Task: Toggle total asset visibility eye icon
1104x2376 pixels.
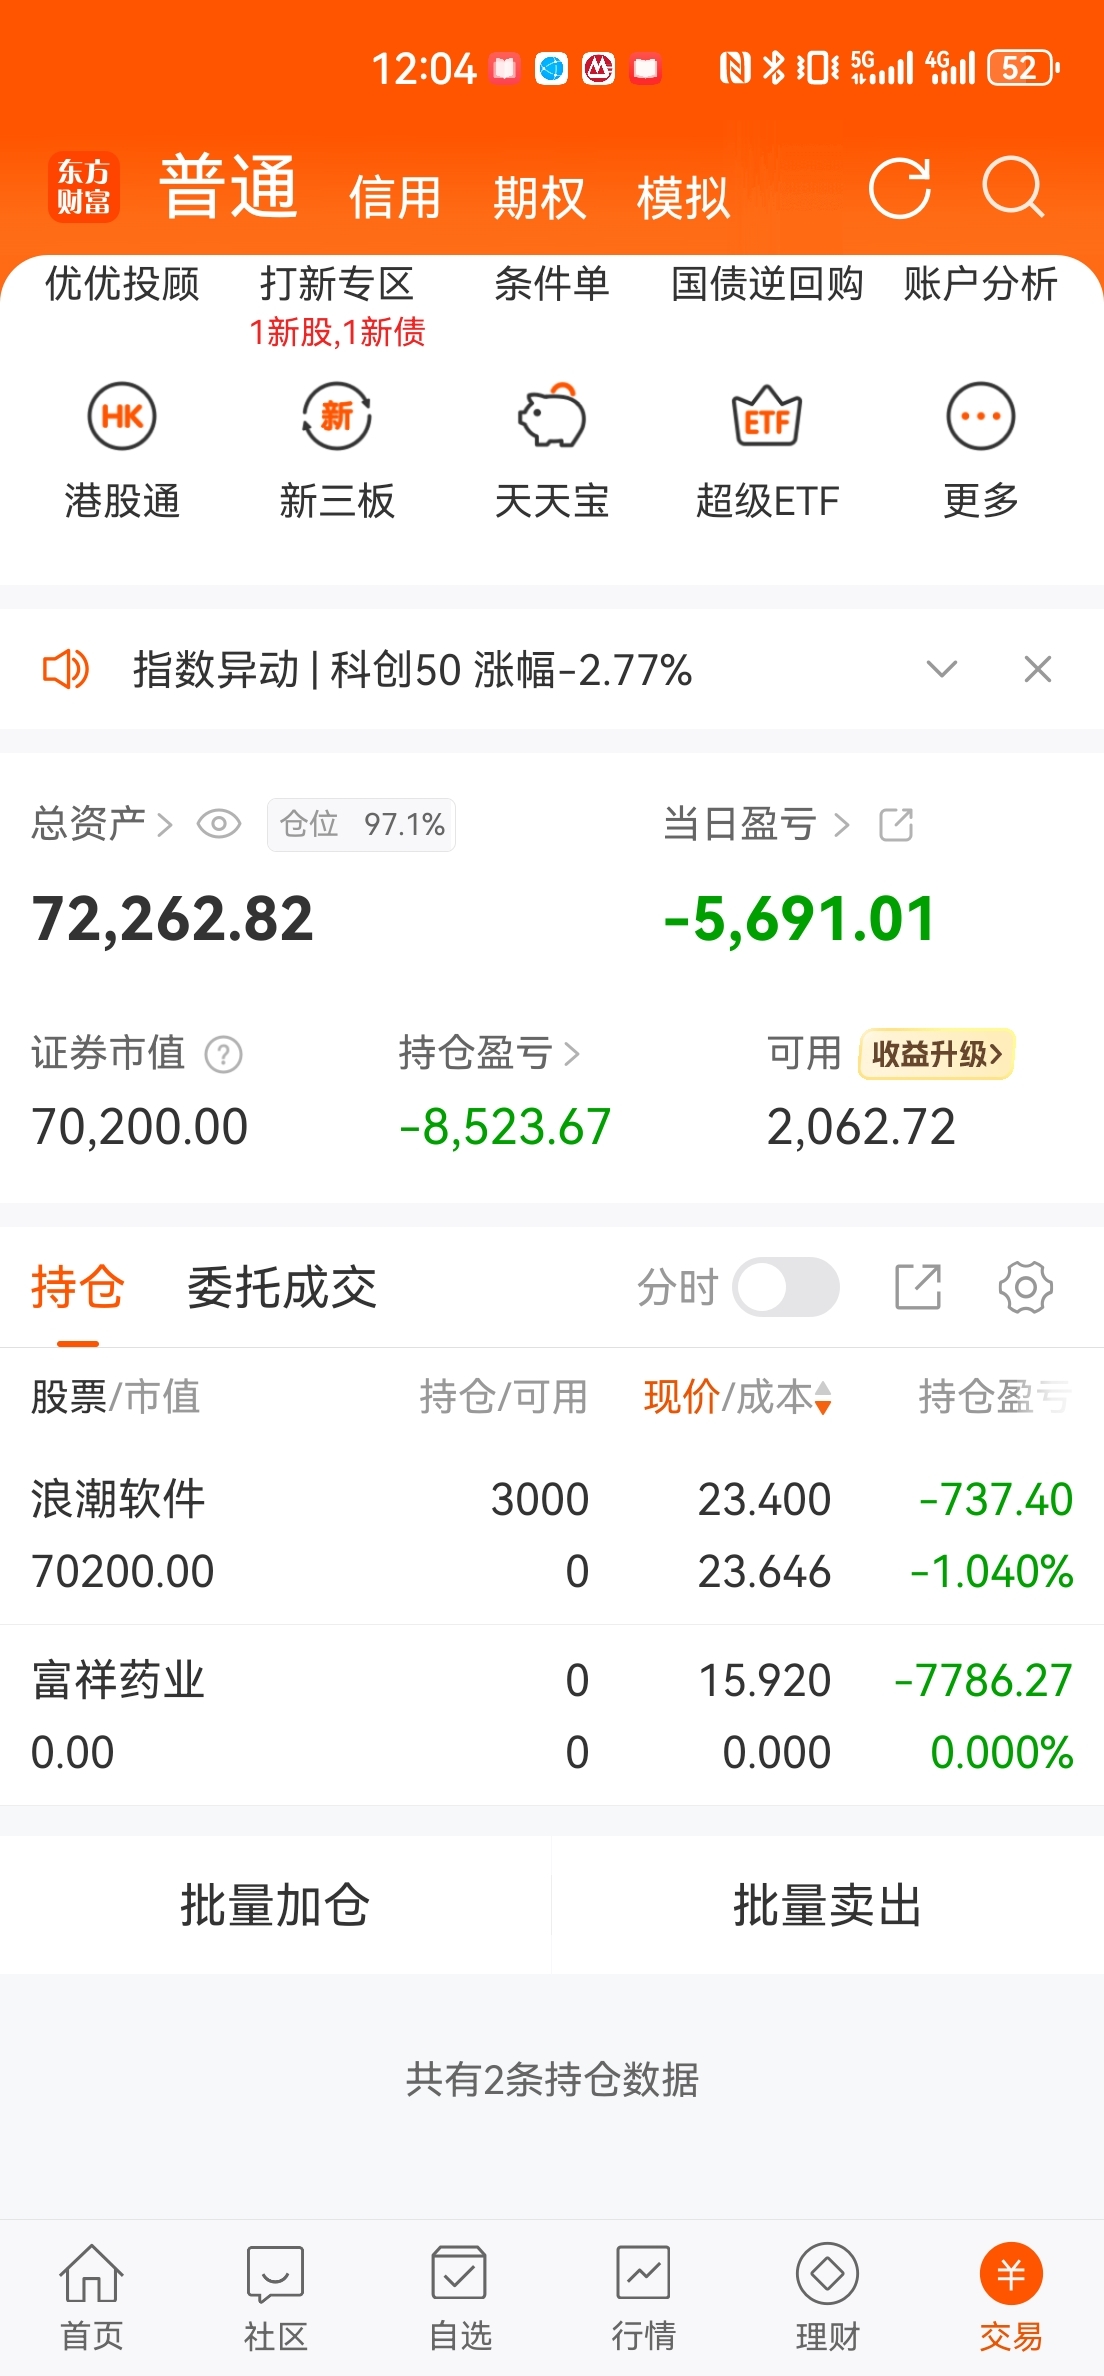Action: [219, 824]
